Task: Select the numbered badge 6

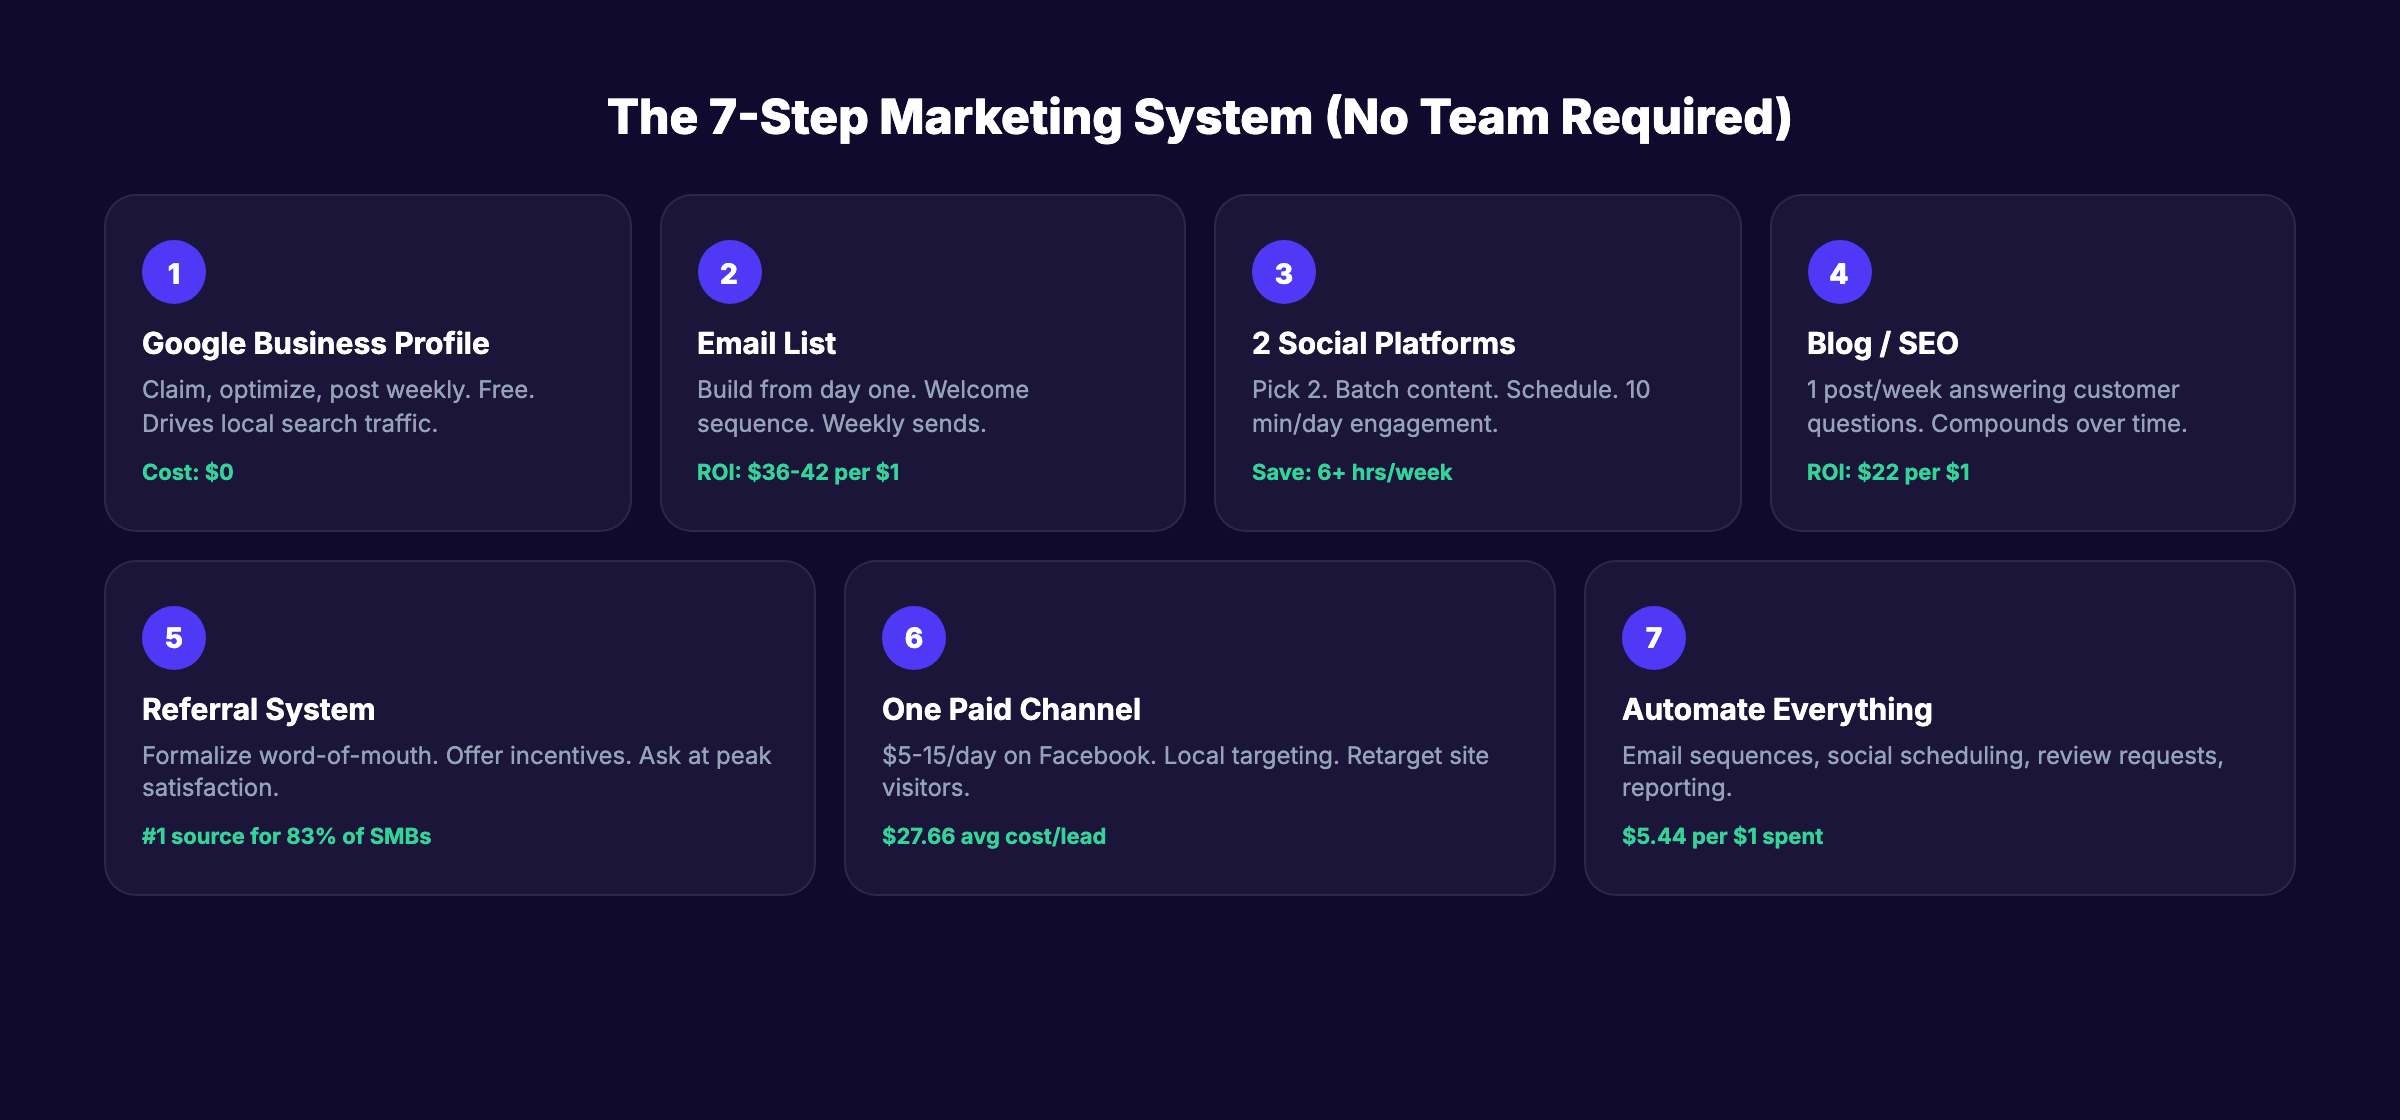Action: tap(912, 636)
